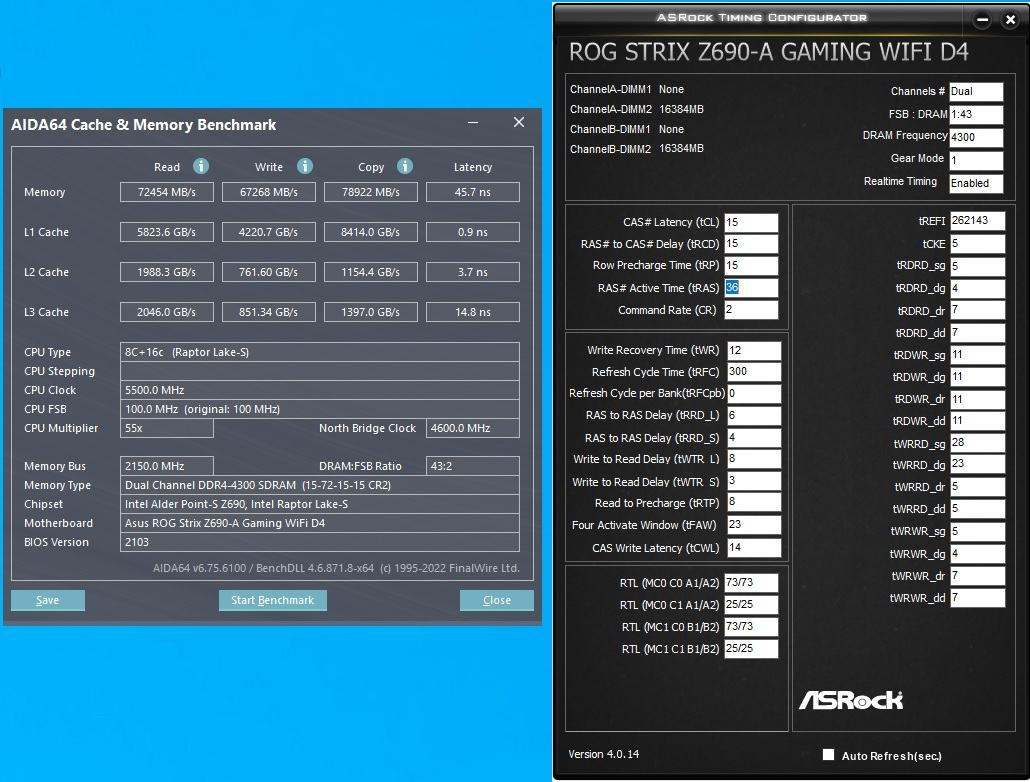Select the tRRD_S field
The image size is (1030, 782).
754,438
